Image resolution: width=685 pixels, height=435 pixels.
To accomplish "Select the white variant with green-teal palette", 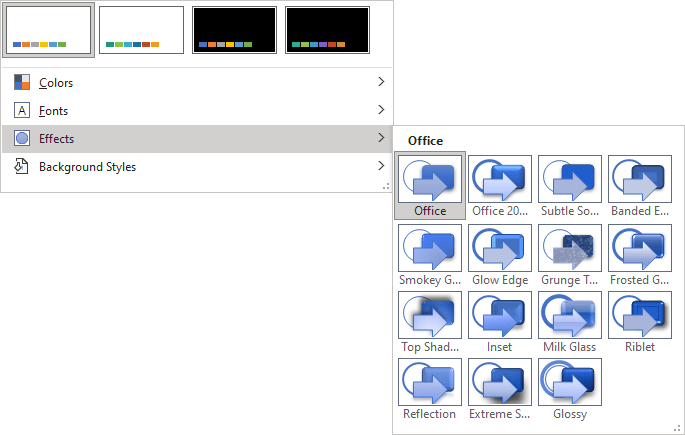I will click(x=142, y=30).
